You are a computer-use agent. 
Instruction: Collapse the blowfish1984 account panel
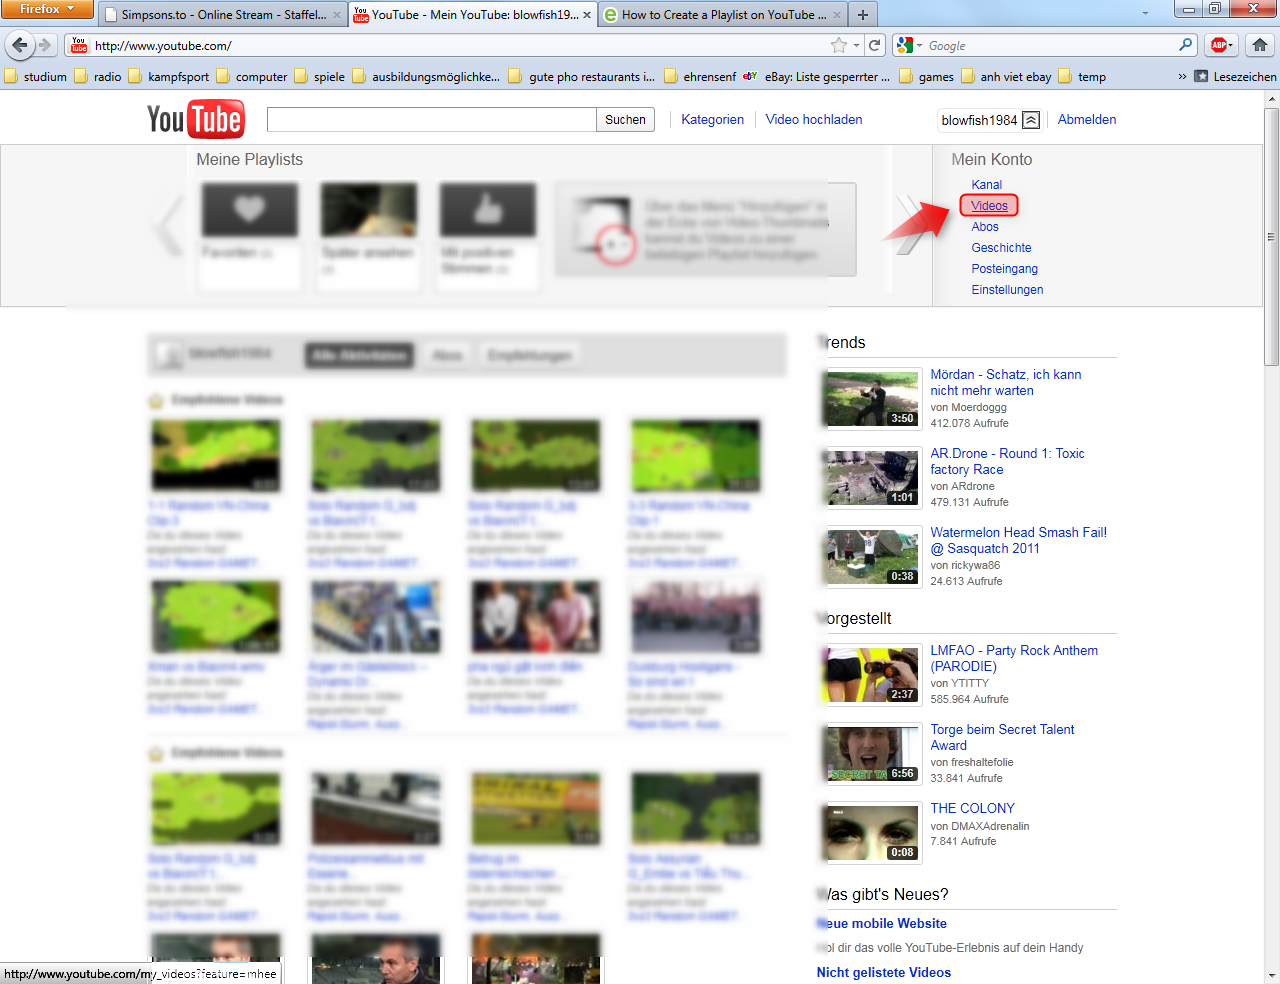[1031, 120]
